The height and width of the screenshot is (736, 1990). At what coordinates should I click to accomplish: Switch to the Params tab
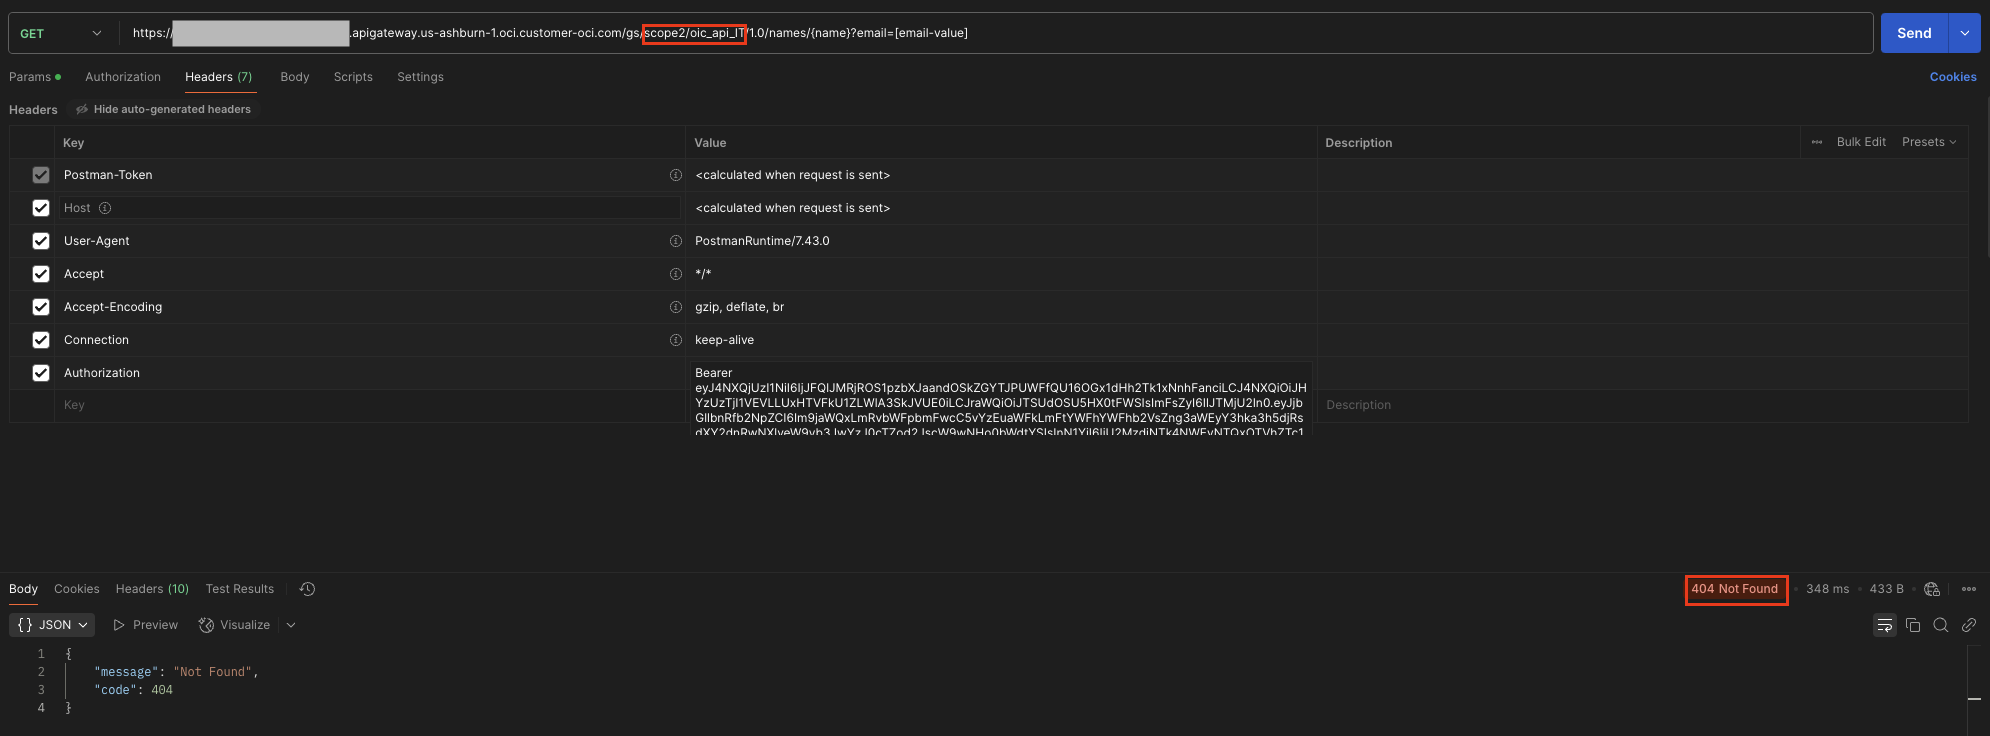(x=30, y=77)
